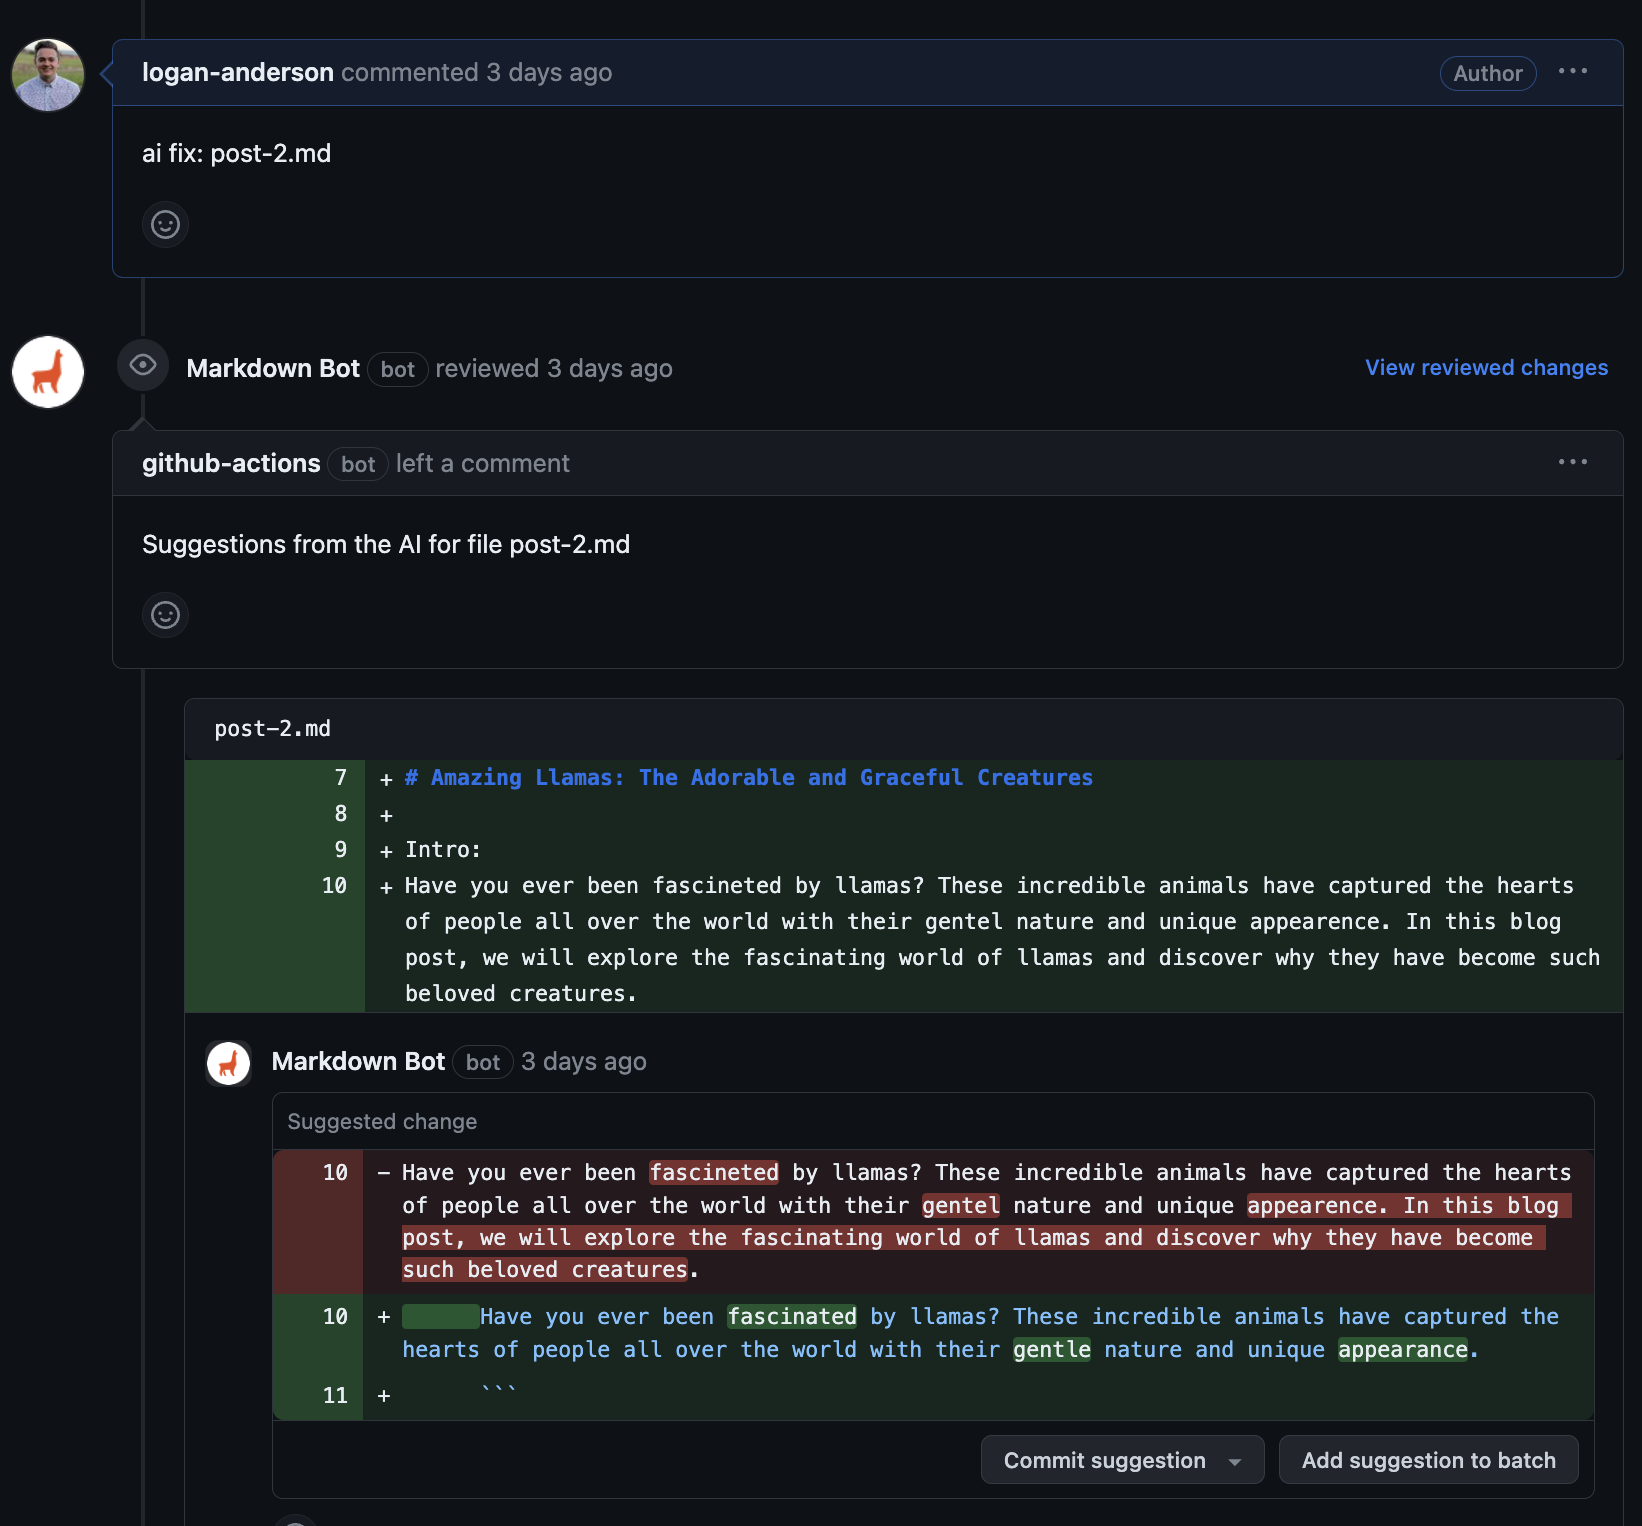Screen dimensions: 1642x1526
Task: Open 'reviewed 3 days ago' timestamp
Action: click(x=554, y=369)
